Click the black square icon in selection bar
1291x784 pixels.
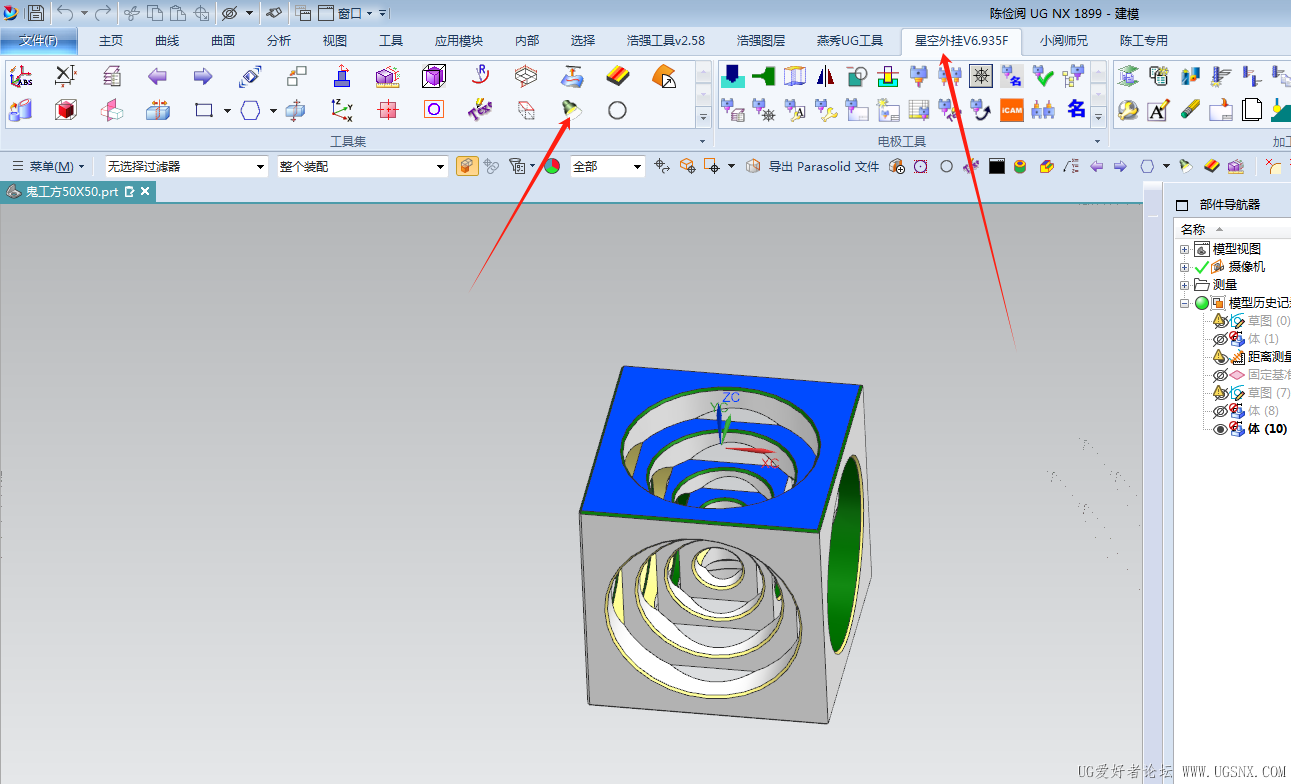point(996,166)
